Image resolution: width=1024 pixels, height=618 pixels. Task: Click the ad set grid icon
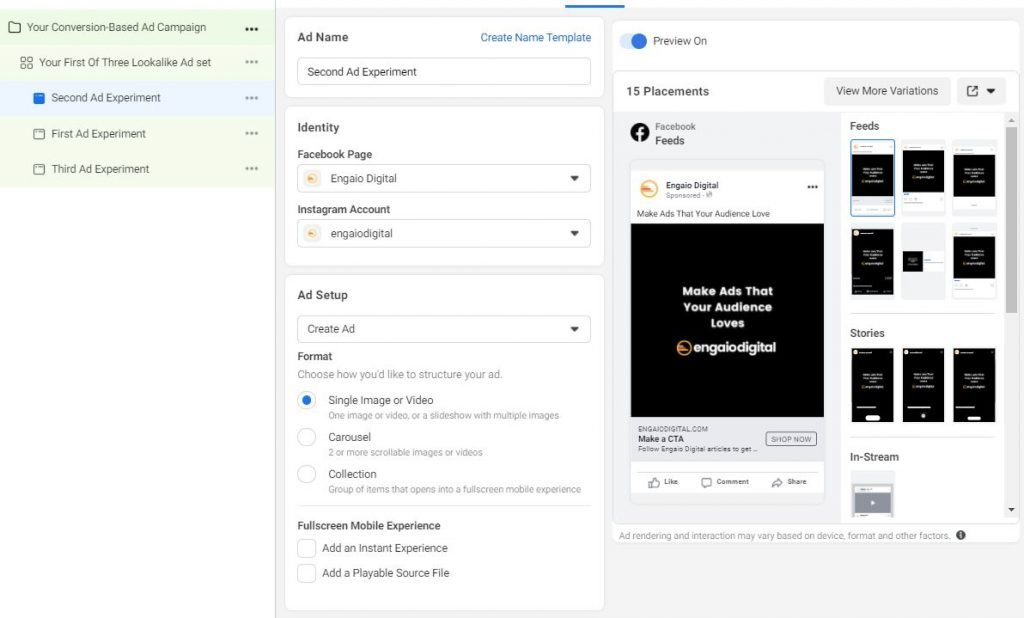coord(26,63)
